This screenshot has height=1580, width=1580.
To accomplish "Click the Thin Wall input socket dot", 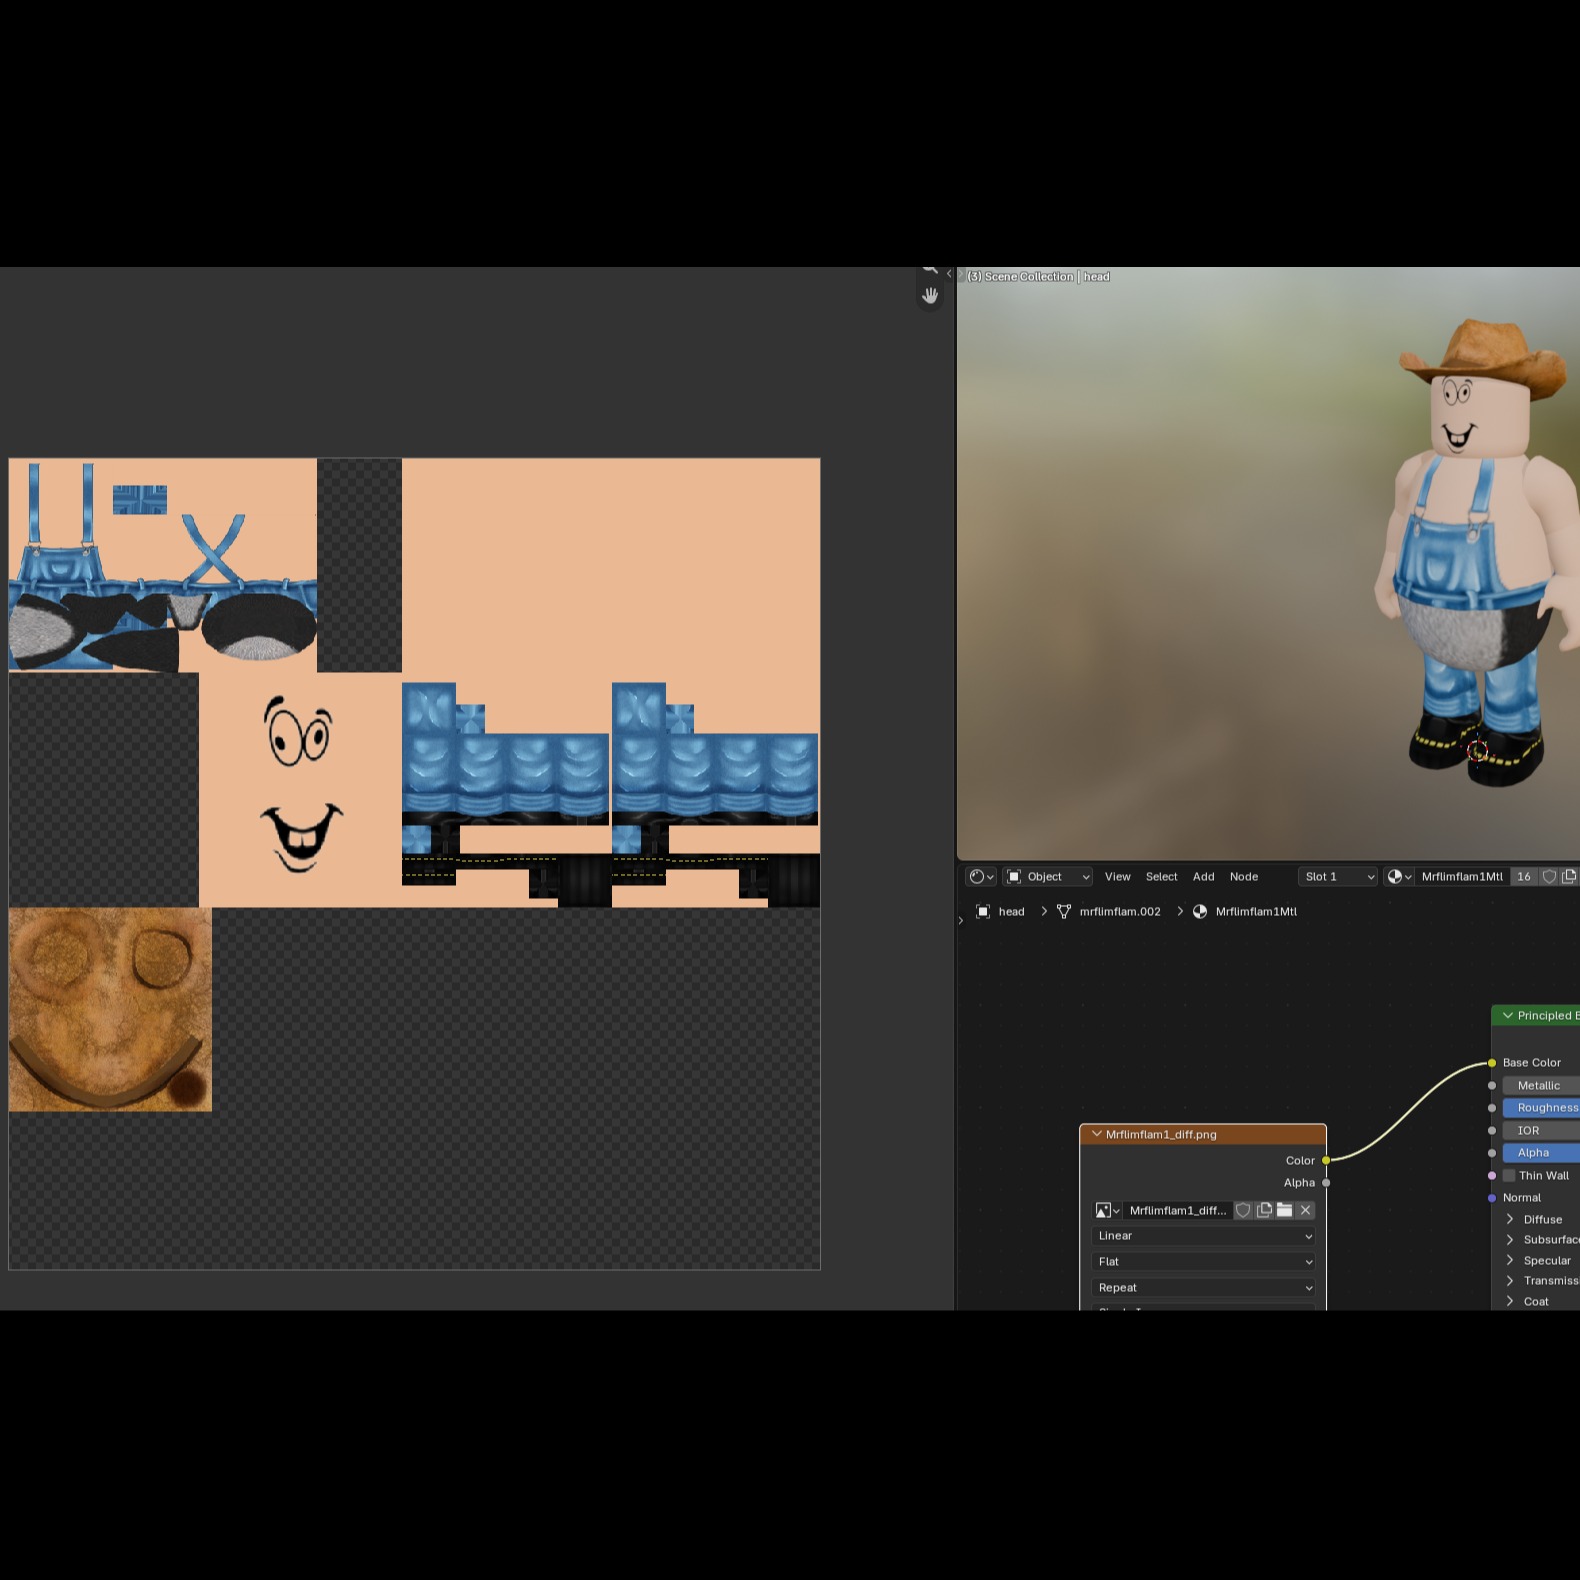I will pyautogui.click(x=1492, y=1176).
